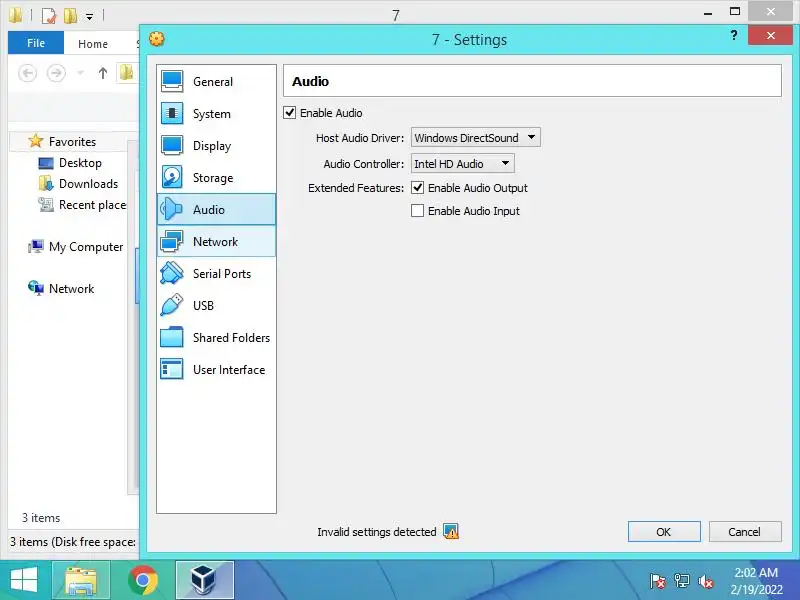Toggle the Enable Audio checkbox

tap(290, 113)
